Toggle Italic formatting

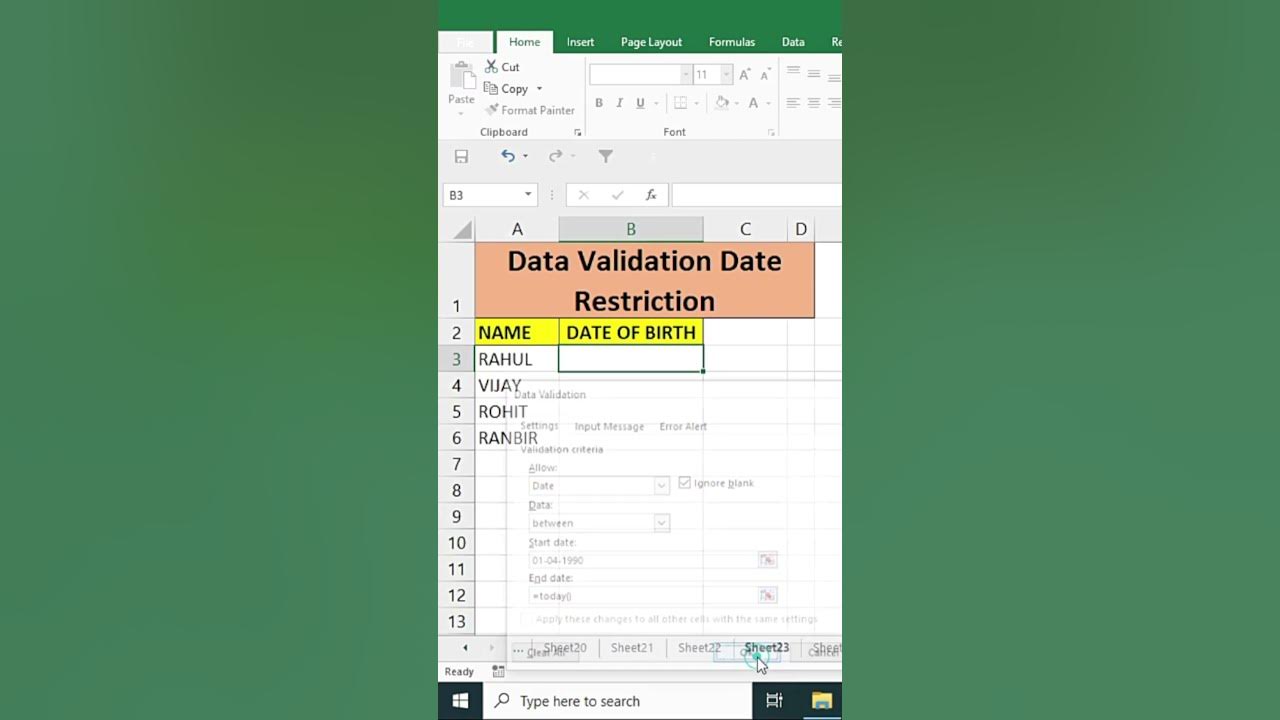(619, 103)
